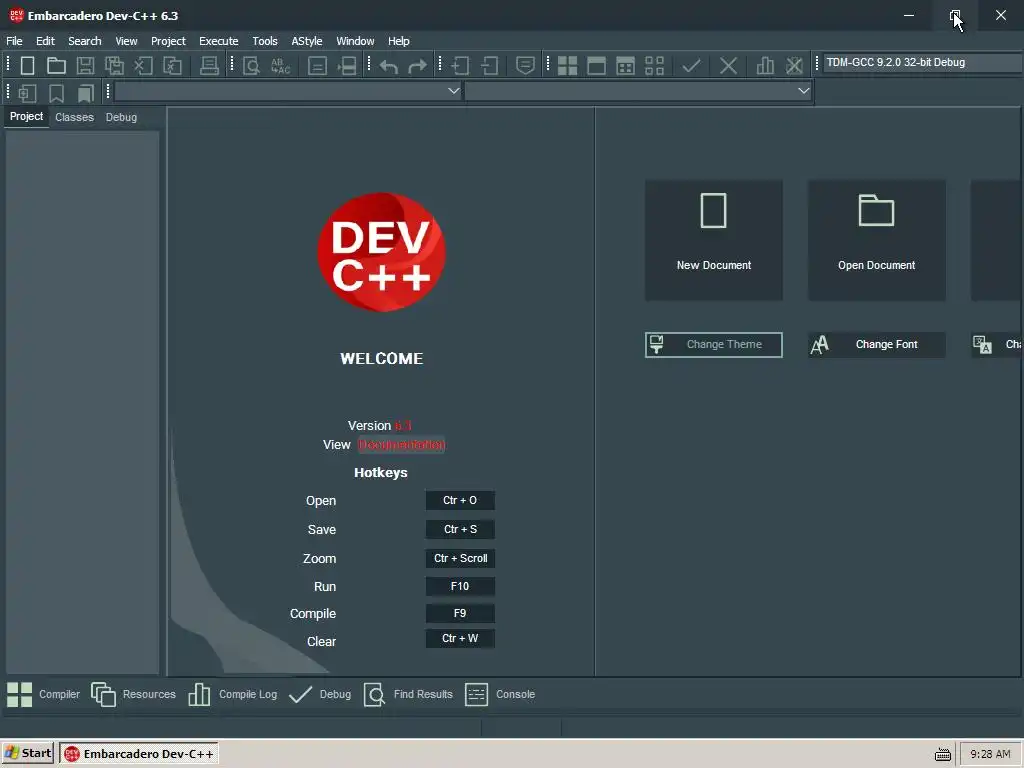
Task: Click the 'Ctr + O' hotkey label
Action: pyautogui.click(x=460, y=500)
